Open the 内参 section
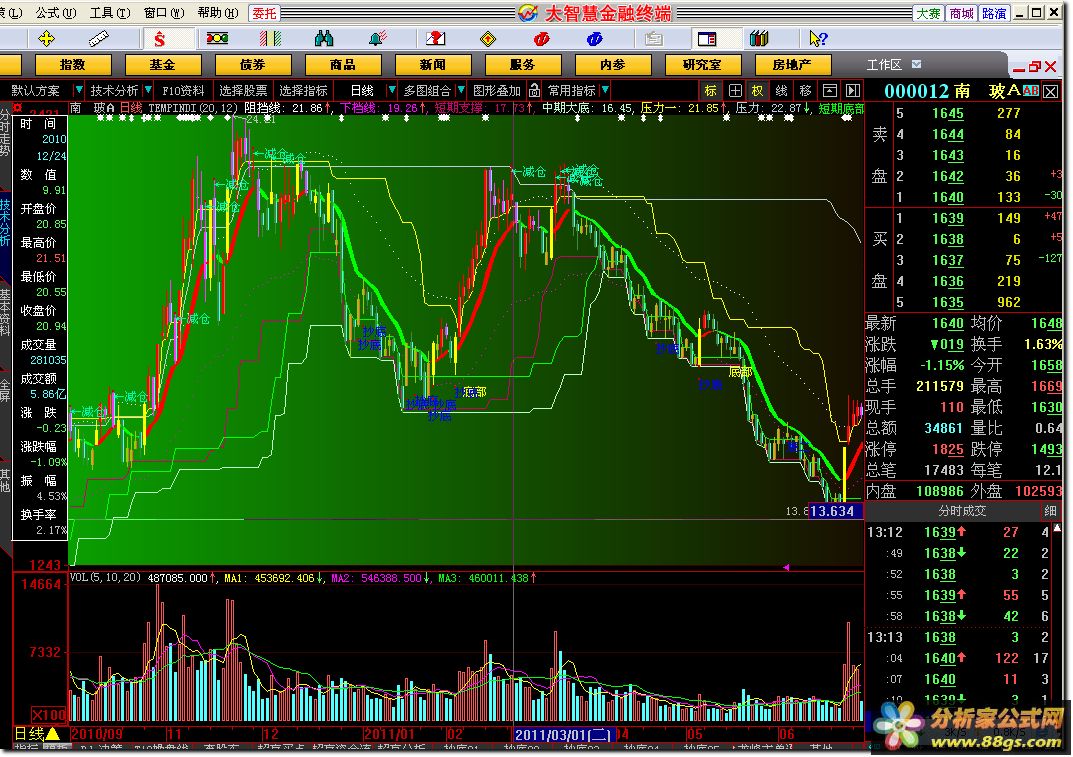 click(612, 64)
